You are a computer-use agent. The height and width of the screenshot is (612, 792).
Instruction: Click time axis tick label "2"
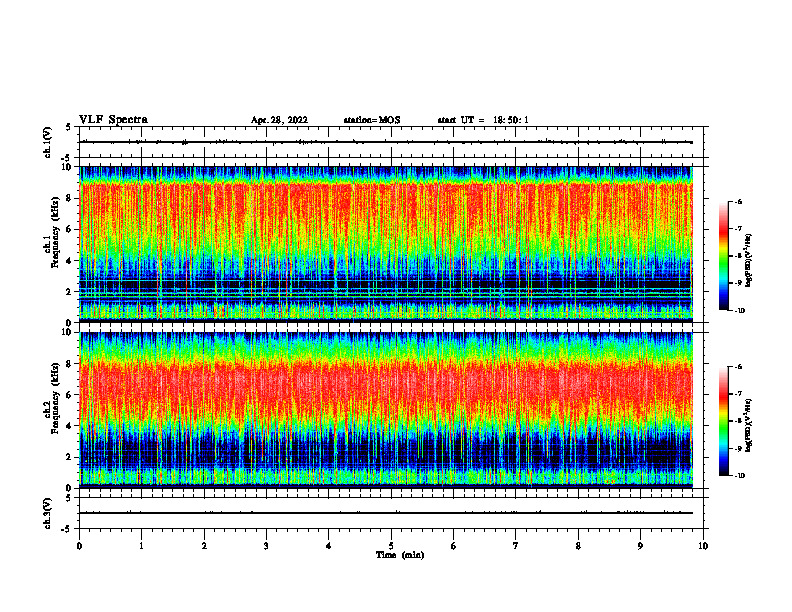[204, 546]
